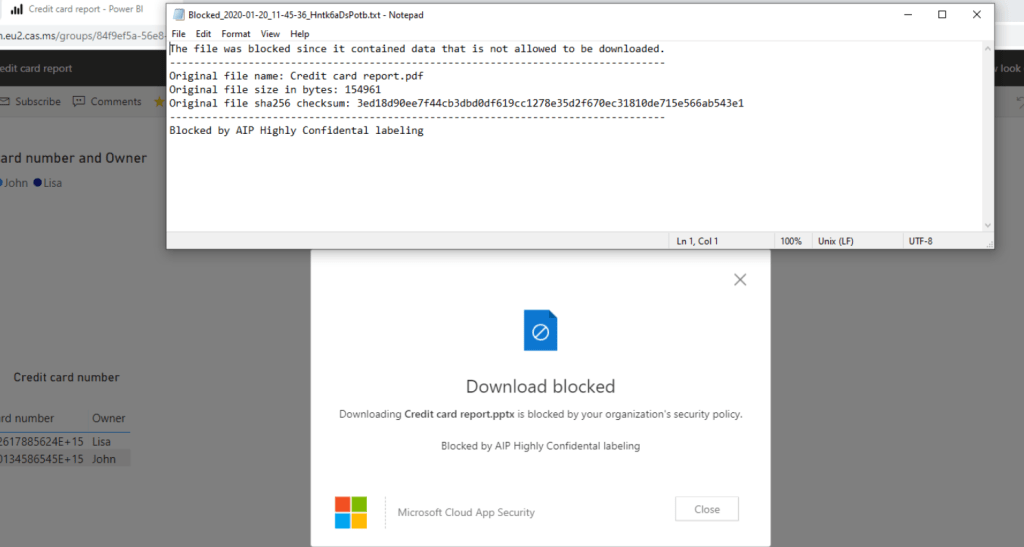Viewport: 1024px width, 547px height.
Task: Select the Lisa legend dot
Action: 37,183
